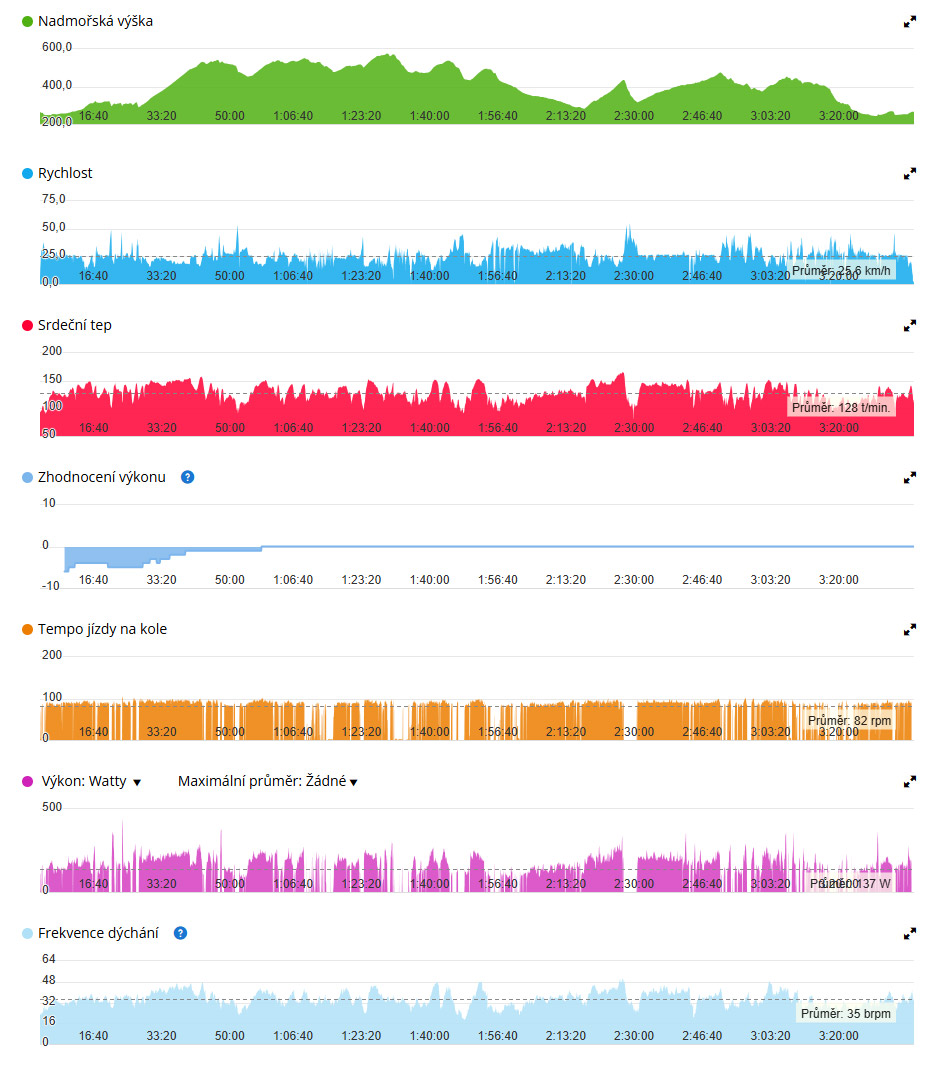Screen dimensions: 948x1067
Task: Click the magenta Výkon legend dot
Action: (27, 781)
